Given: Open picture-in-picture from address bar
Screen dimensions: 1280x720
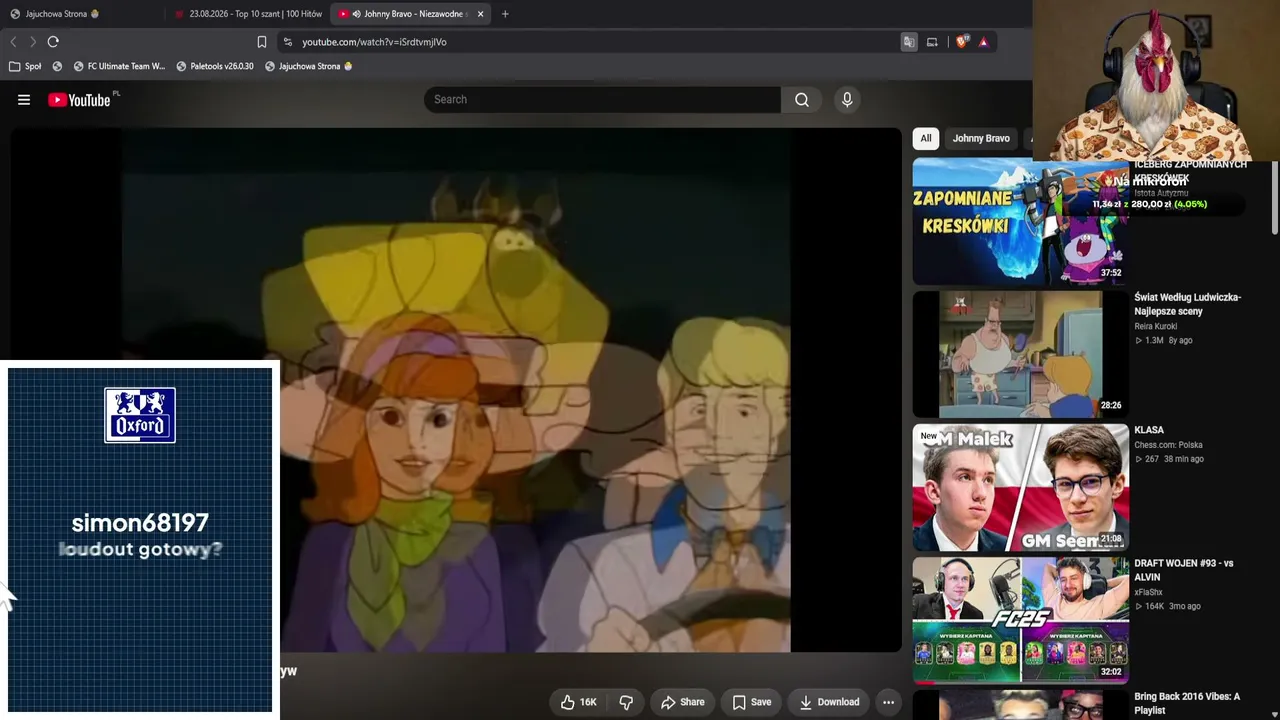Looking at the screenshot, I should 932,42.
